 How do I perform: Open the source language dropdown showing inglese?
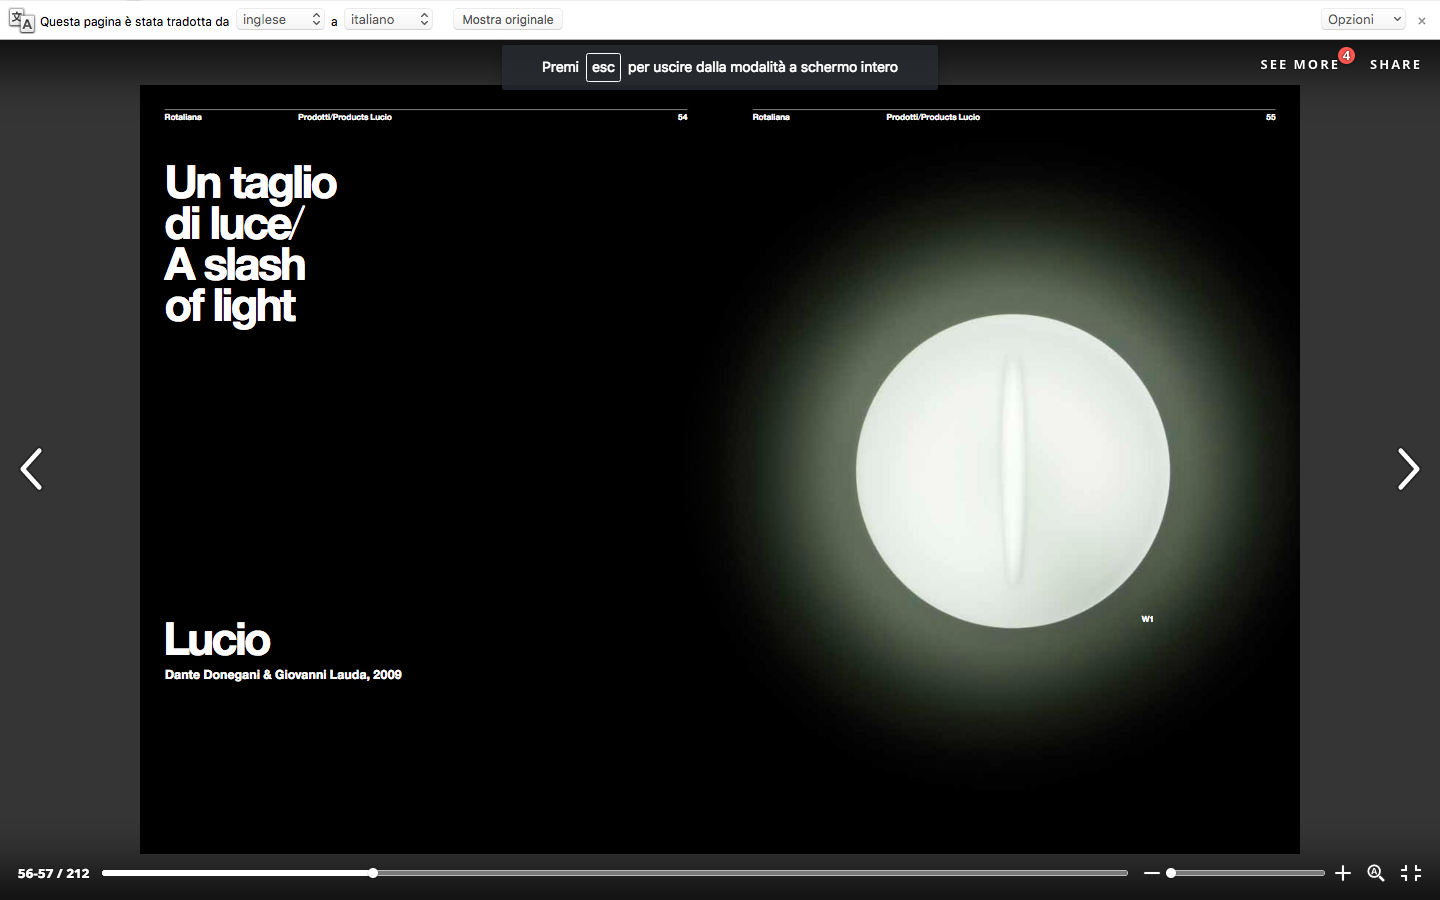point(280,20)
